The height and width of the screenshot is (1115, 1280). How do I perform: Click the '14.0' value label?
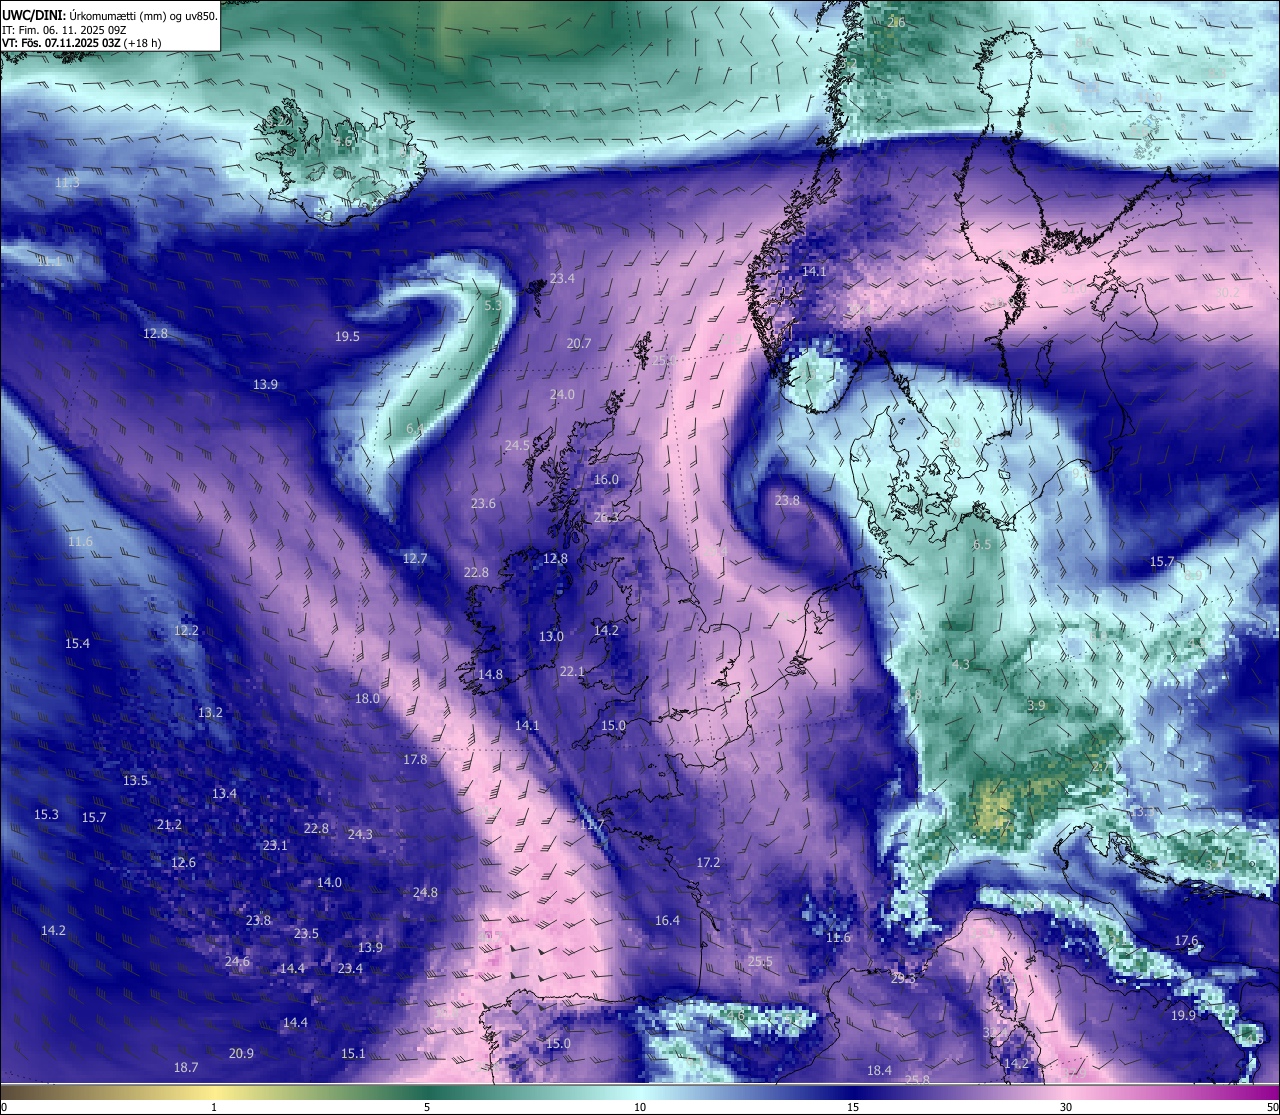(329, 883)
